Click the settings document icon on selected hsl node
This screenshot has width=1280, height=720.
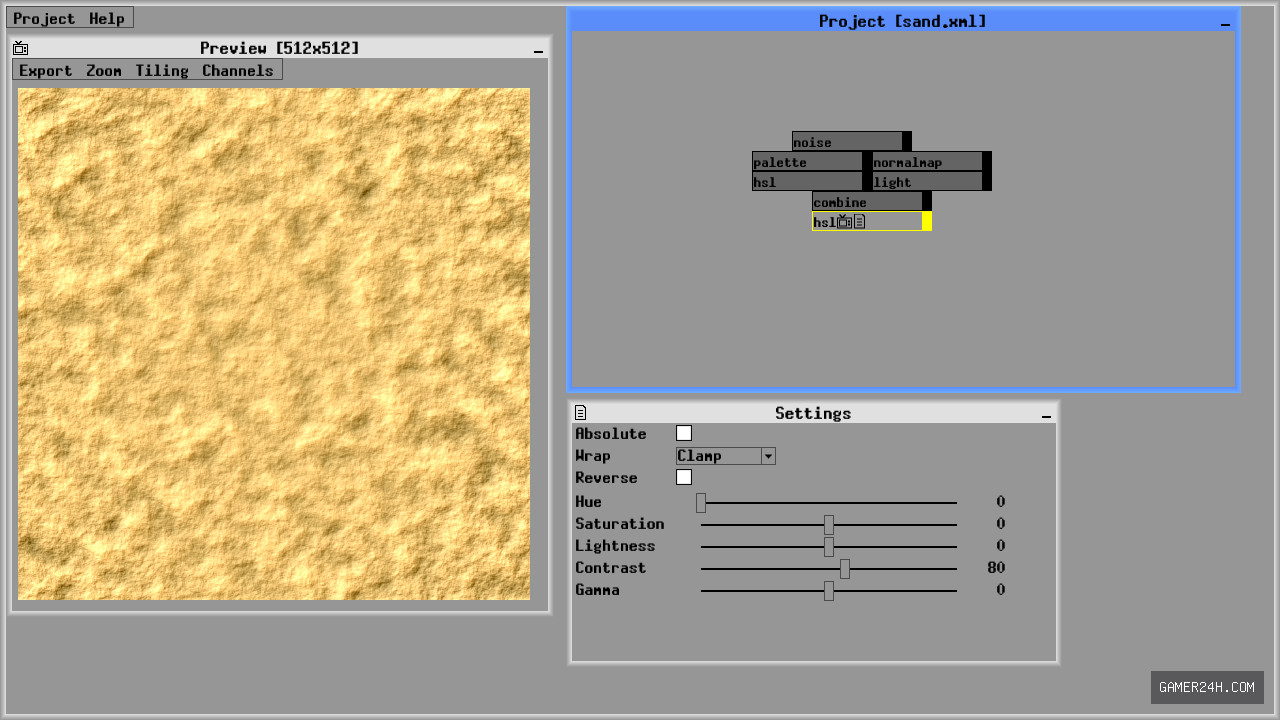tap(859, 222)
